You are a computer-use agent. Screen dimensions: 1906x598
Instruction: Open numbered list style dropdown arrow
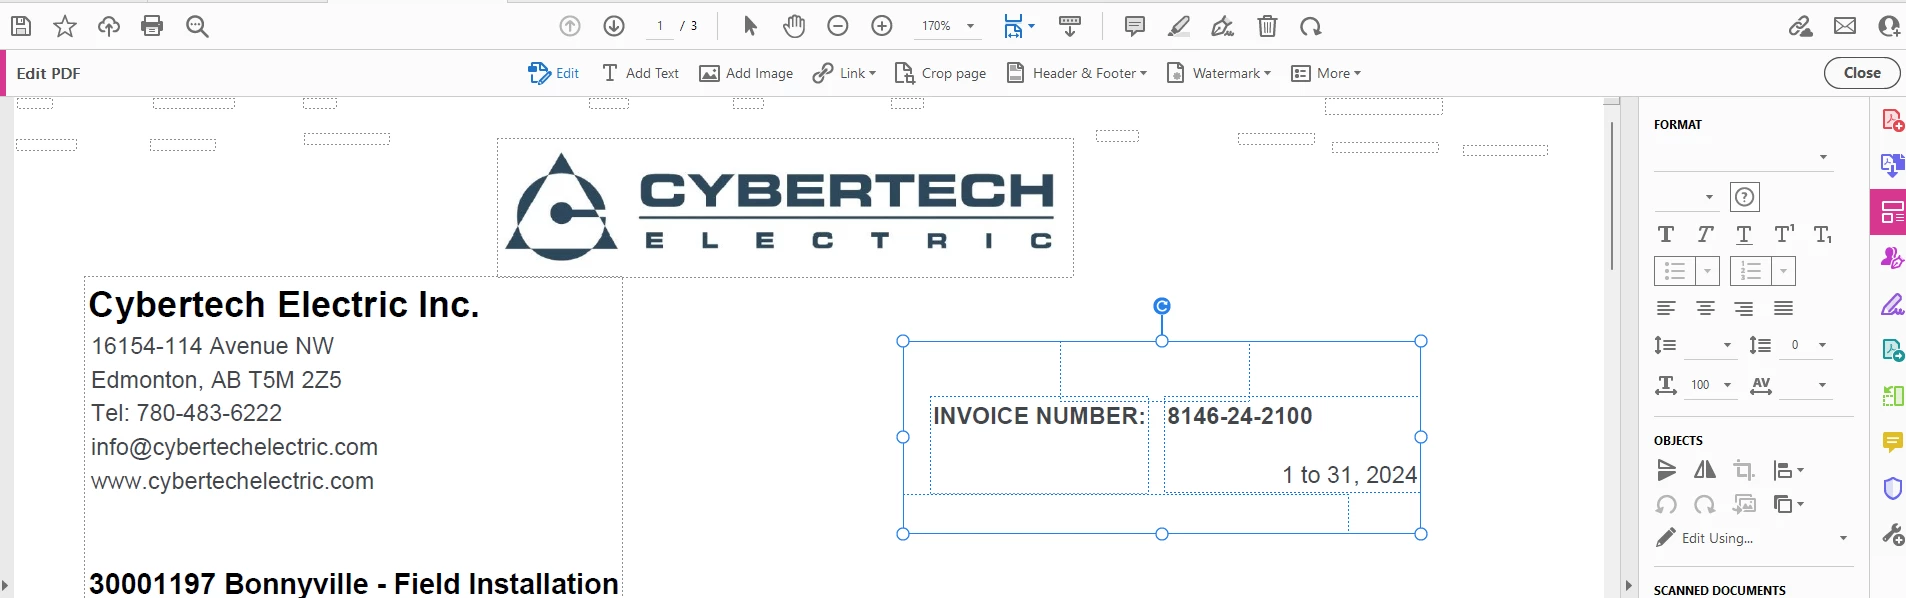pos(1784,271)
